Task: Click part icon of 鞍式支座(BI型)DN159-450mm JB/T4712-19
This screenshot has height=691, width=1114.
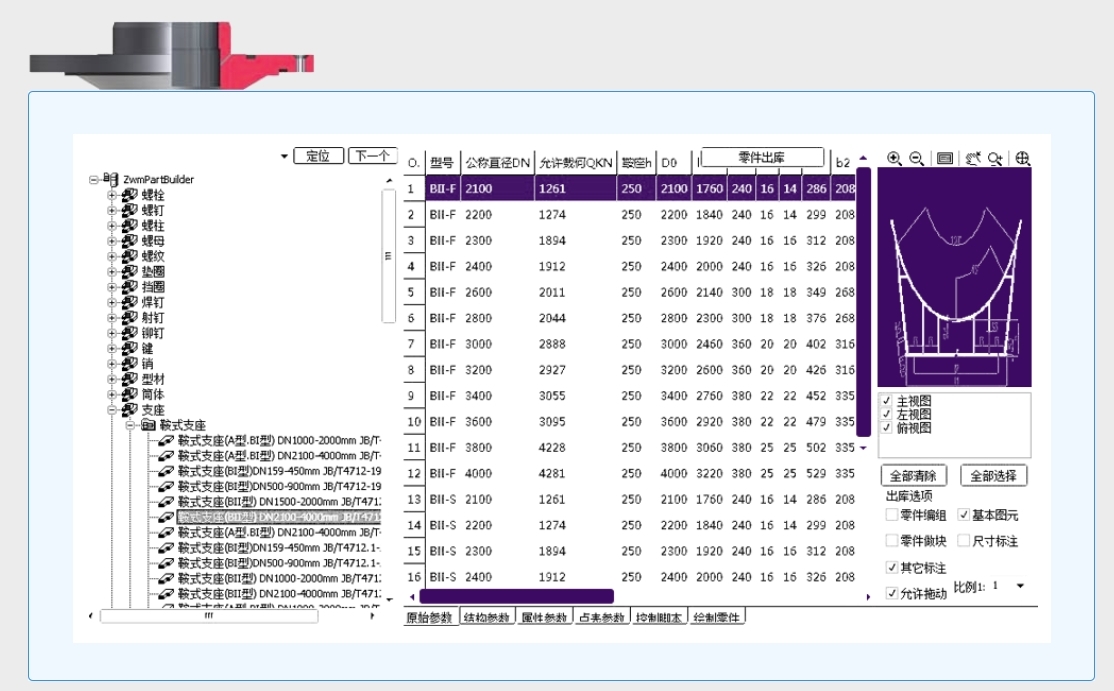Action: [x=166, y=471]
